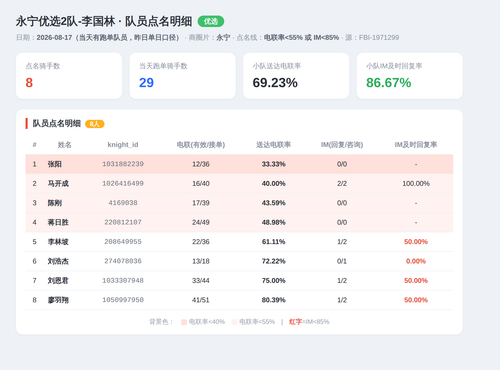The image size is (500, 370).
Task: Click the 送达电联率 column header
Action: [x=273, y=145]
